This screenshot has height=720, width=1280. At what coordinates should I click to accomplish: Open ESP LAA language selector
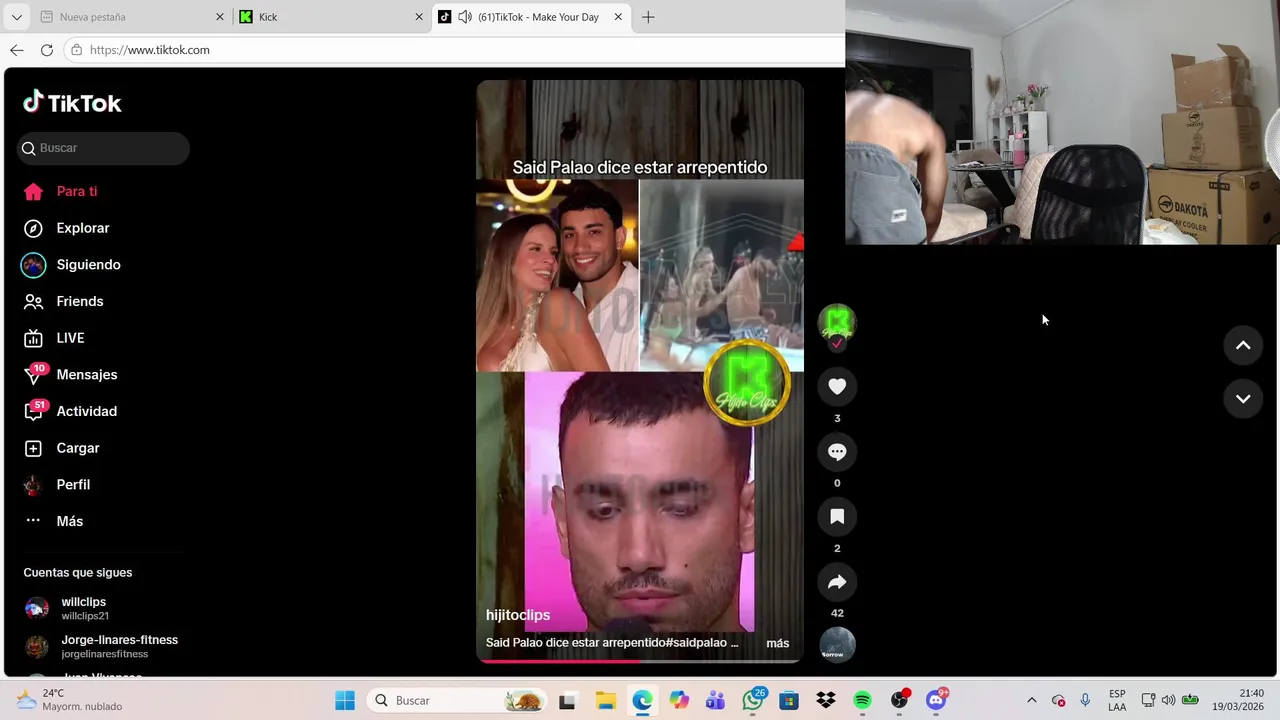click(x=1117, y=700)
